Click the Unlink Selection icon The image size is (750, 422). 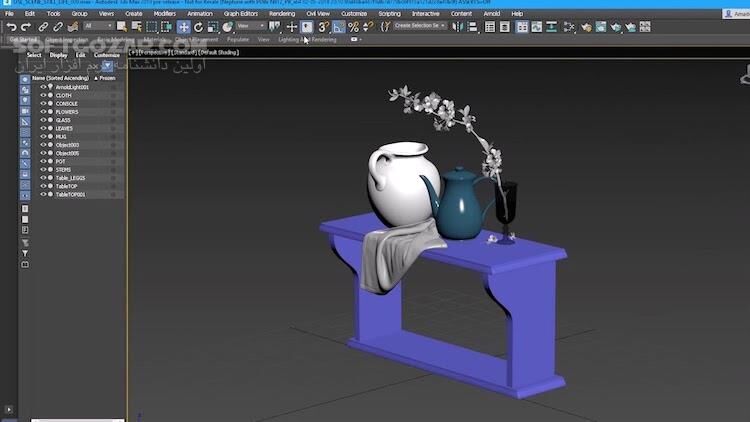pyautogui.click(x=58, y=27)
